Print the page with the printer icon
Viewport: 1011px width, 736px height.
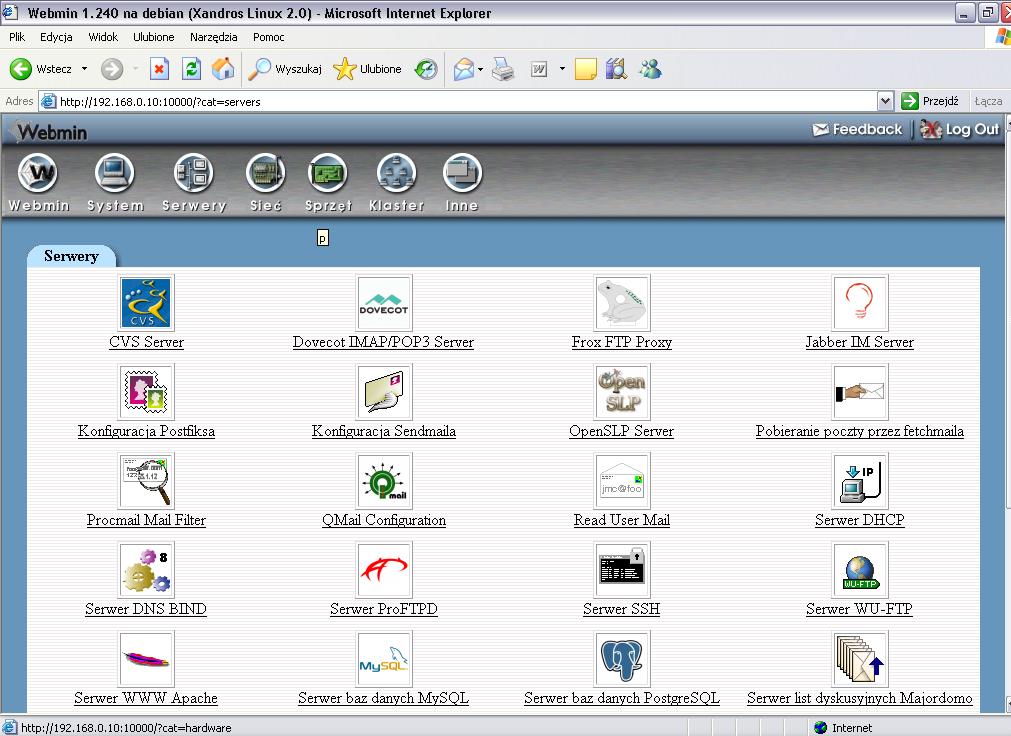click(503, 68)
